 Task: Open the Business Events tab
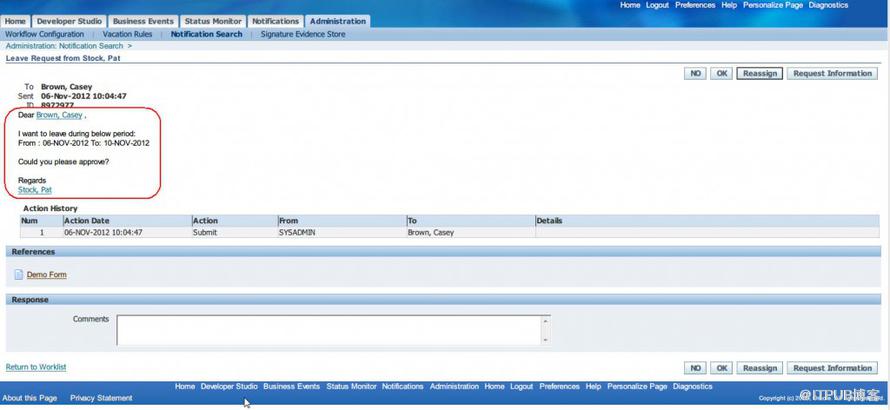[143, 21]
